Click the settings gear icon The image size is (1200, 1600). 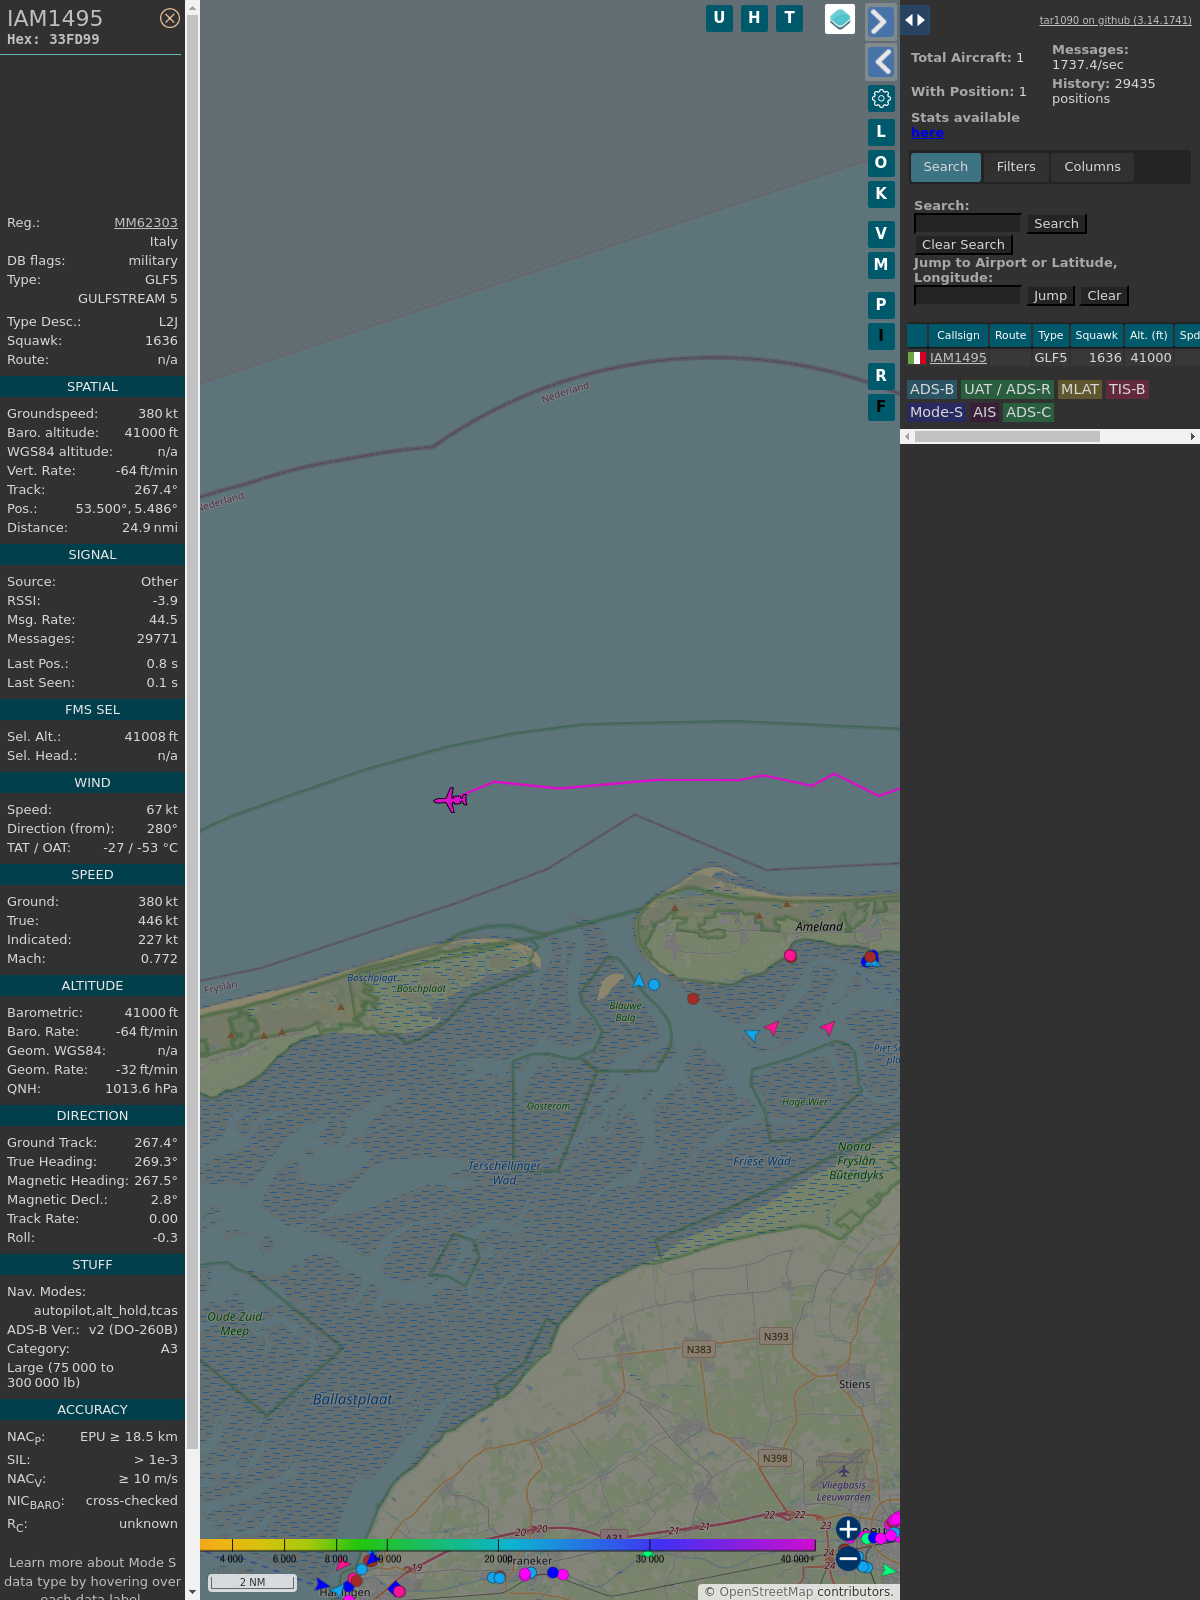(x=881, y=98)
